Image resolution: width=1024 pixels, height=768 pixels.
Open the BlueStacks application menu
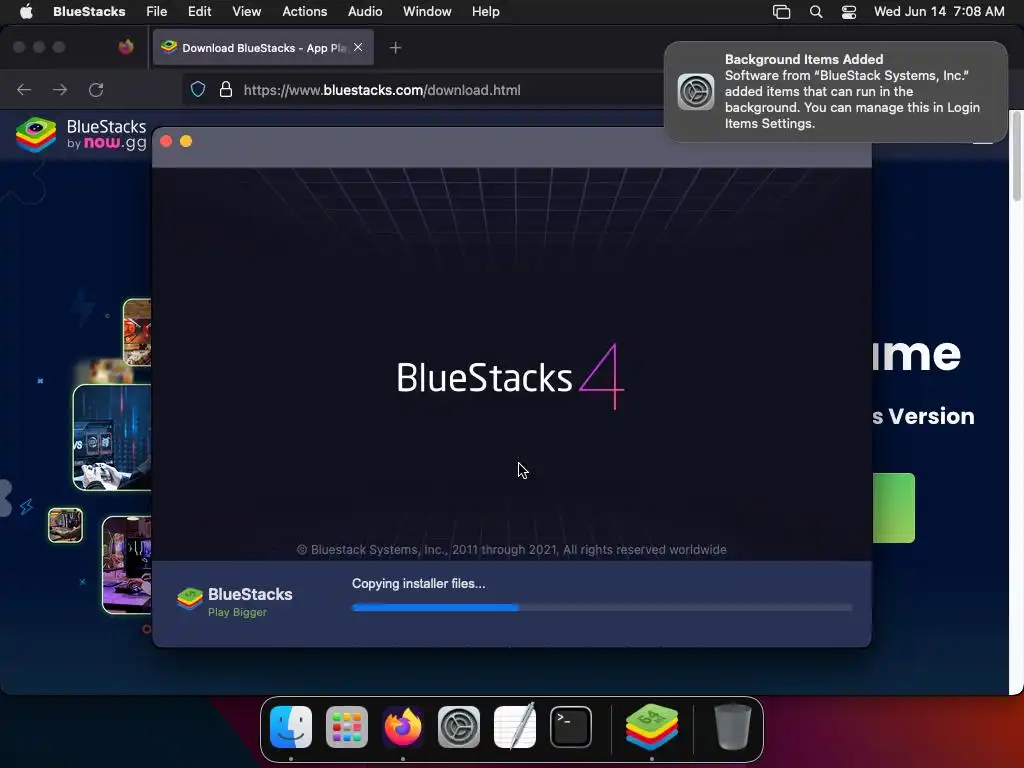tap(89, 12)
